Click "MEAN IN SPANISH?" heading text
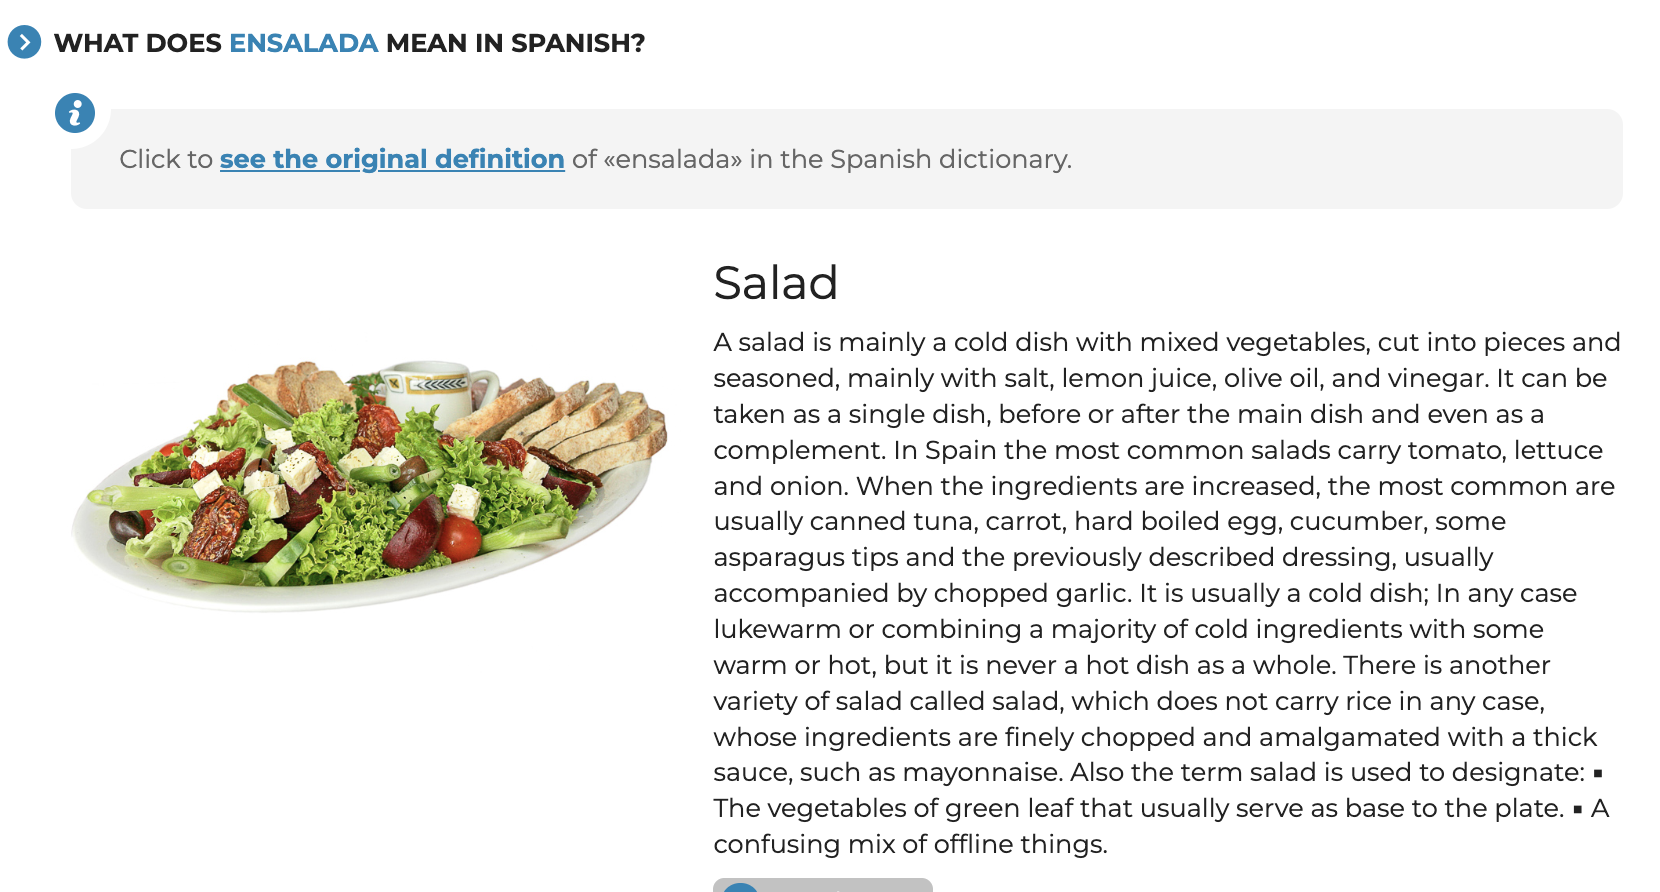Viewport: 1660px width, 892px height. (x=515, y=43)
